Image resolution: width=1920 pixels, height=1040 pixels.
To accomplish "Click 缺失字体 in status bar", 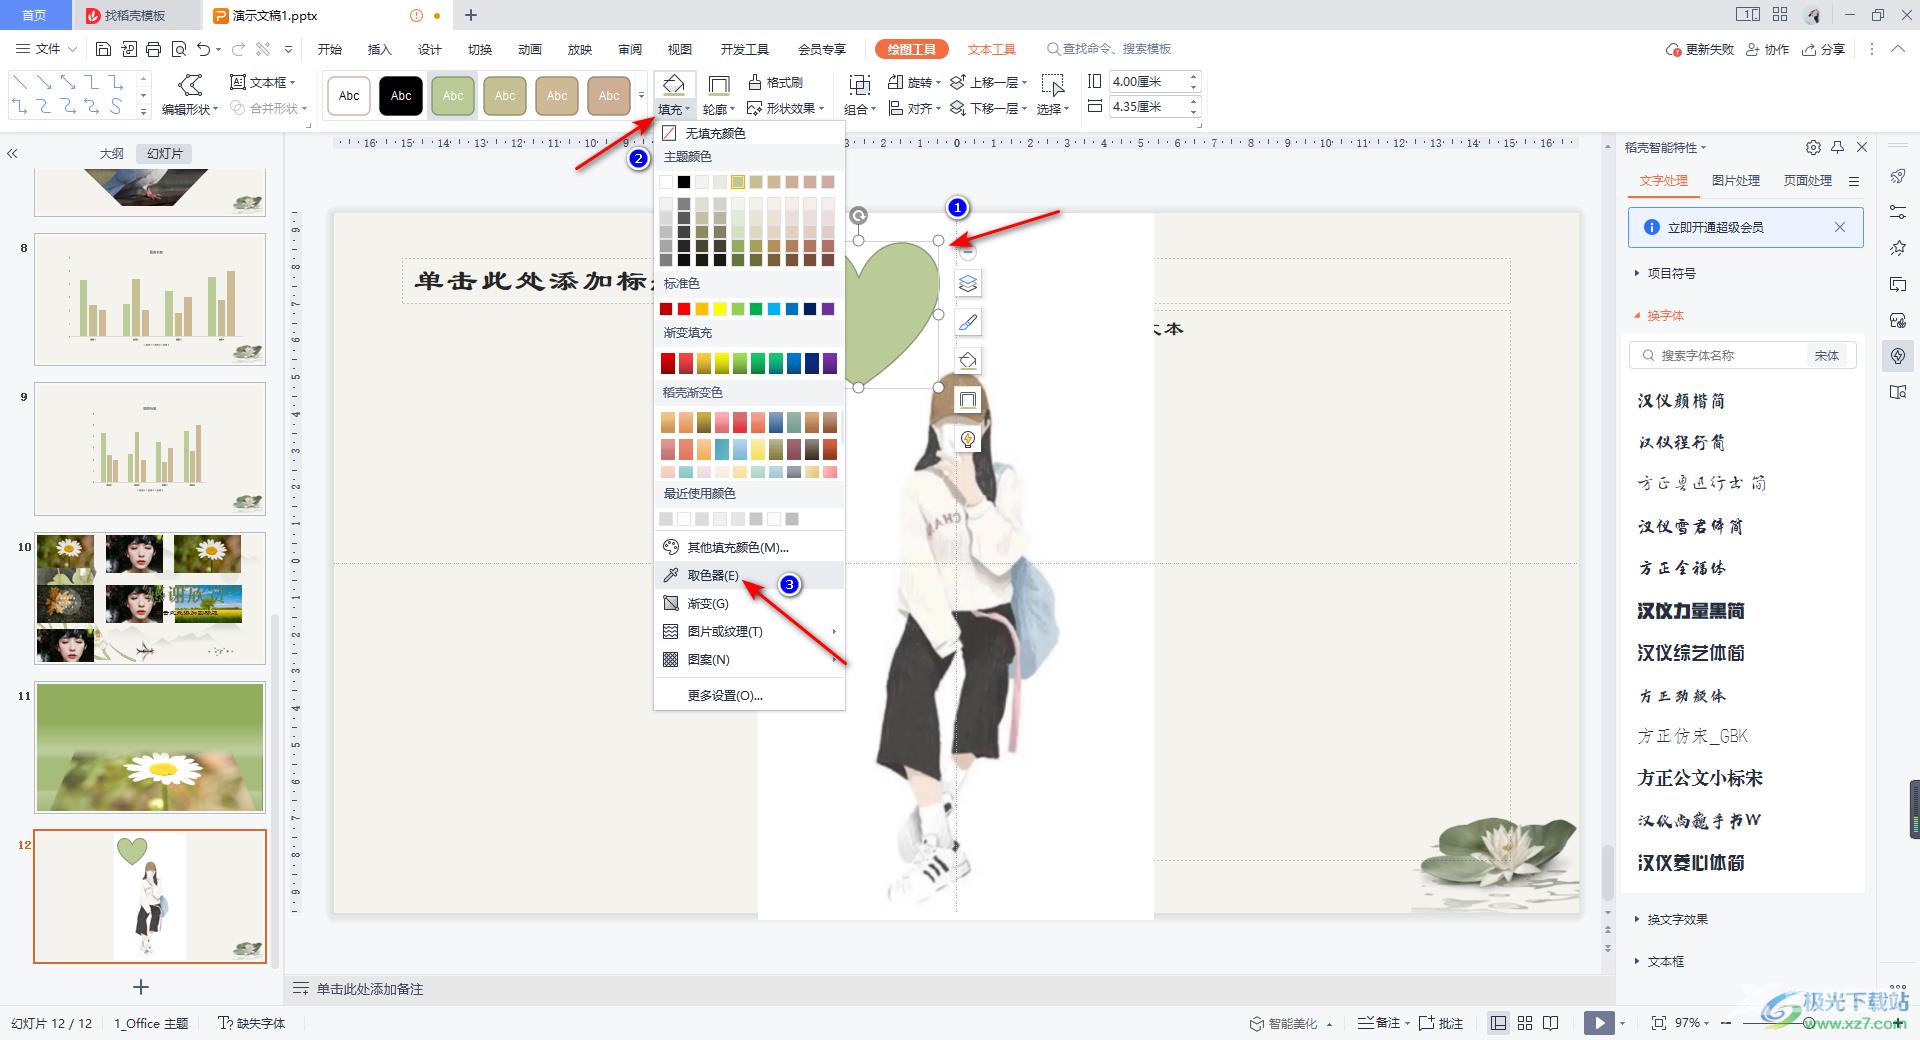I will (252, 1023).
